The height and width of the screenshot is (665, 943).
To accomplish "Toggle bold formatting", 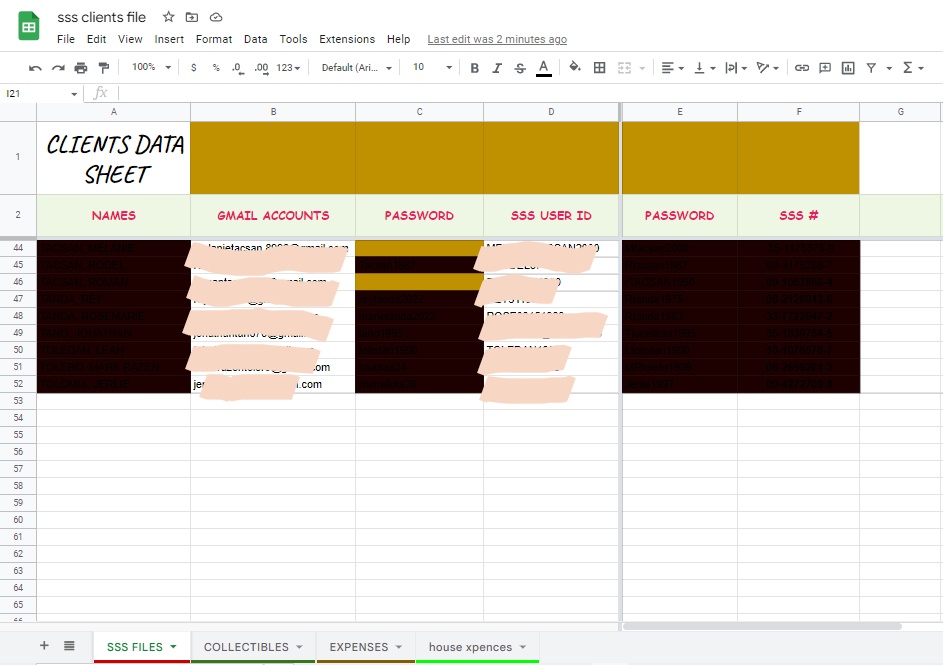I will (475, 68).
